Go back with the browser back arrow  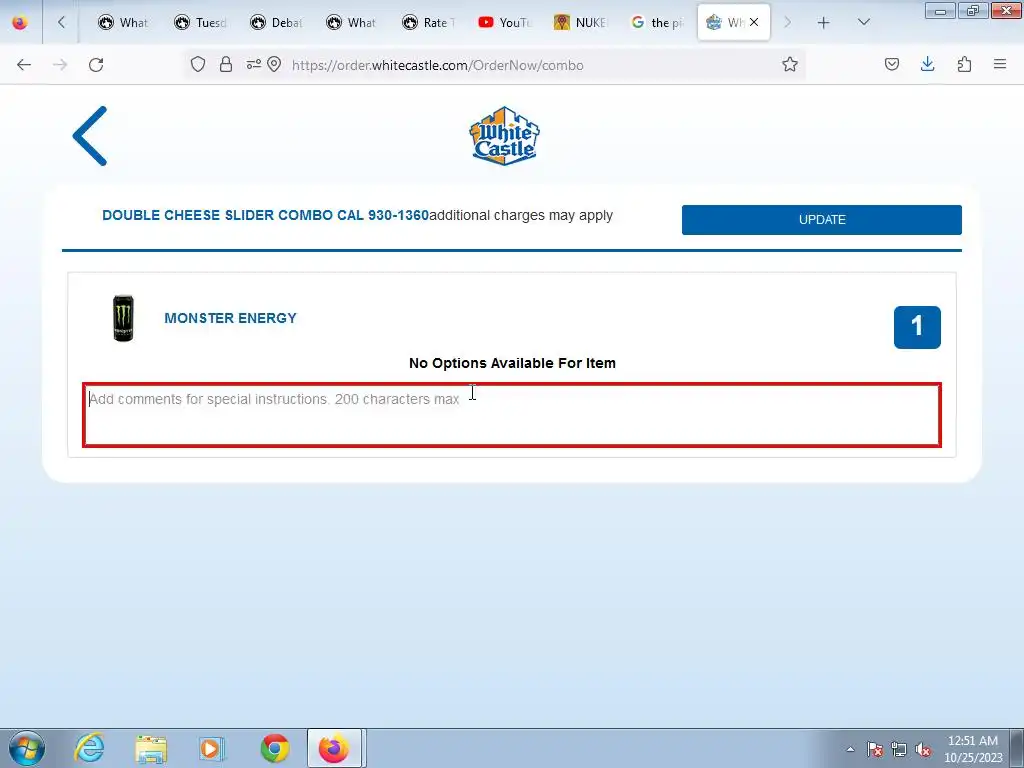(24, 65)
